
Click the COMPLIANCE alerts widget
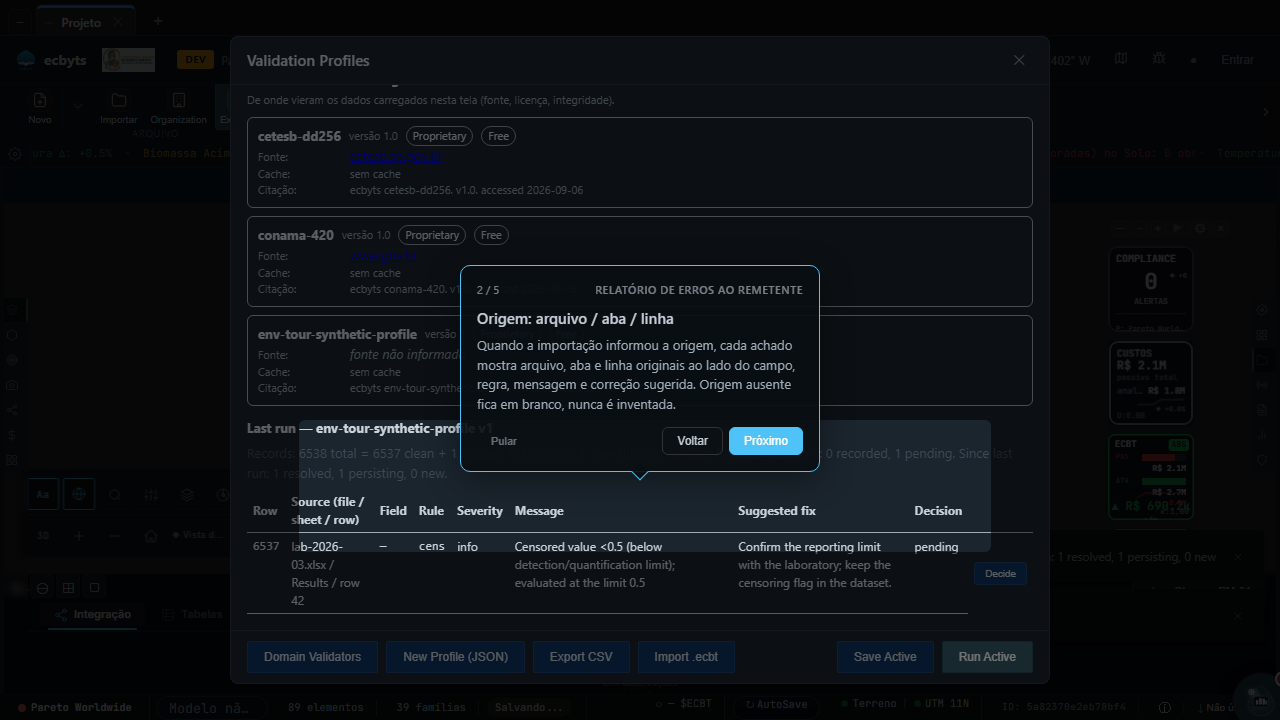1151,290
